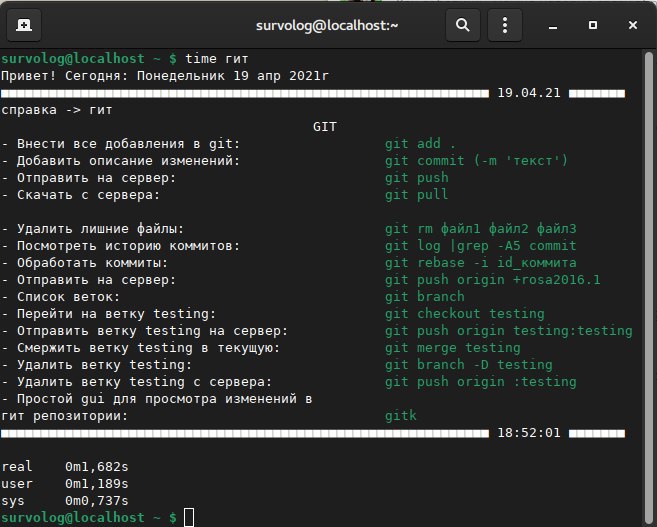
Task: Click the 'GIT' heading
Action: (x=325, y=127)
